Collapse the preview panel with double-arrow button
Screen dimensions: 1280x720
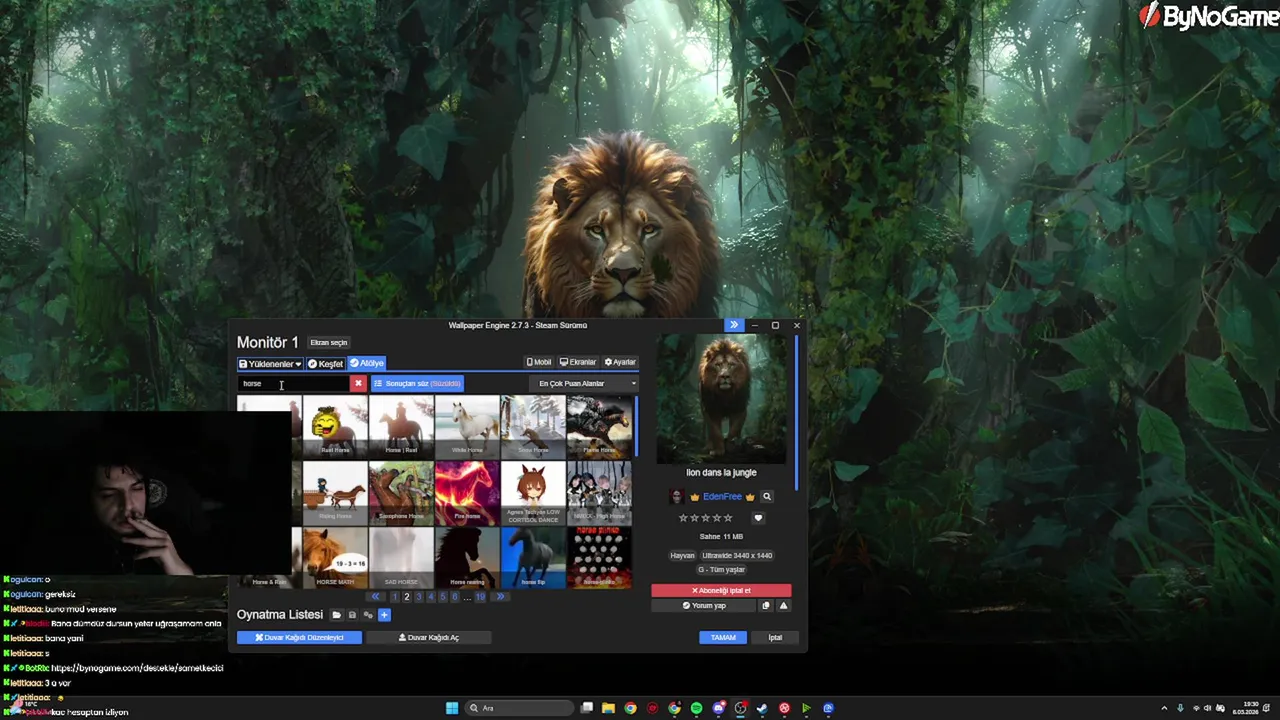coord(734,325)
